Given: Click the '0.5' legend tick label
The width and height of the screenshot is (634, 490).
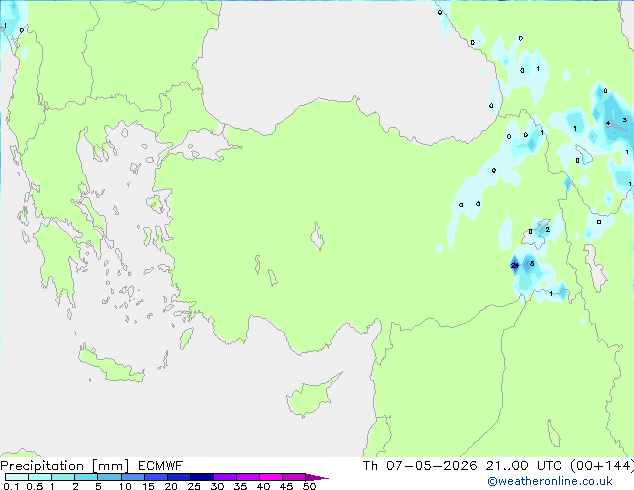Looking at the screenshot, I should (35, 486).
